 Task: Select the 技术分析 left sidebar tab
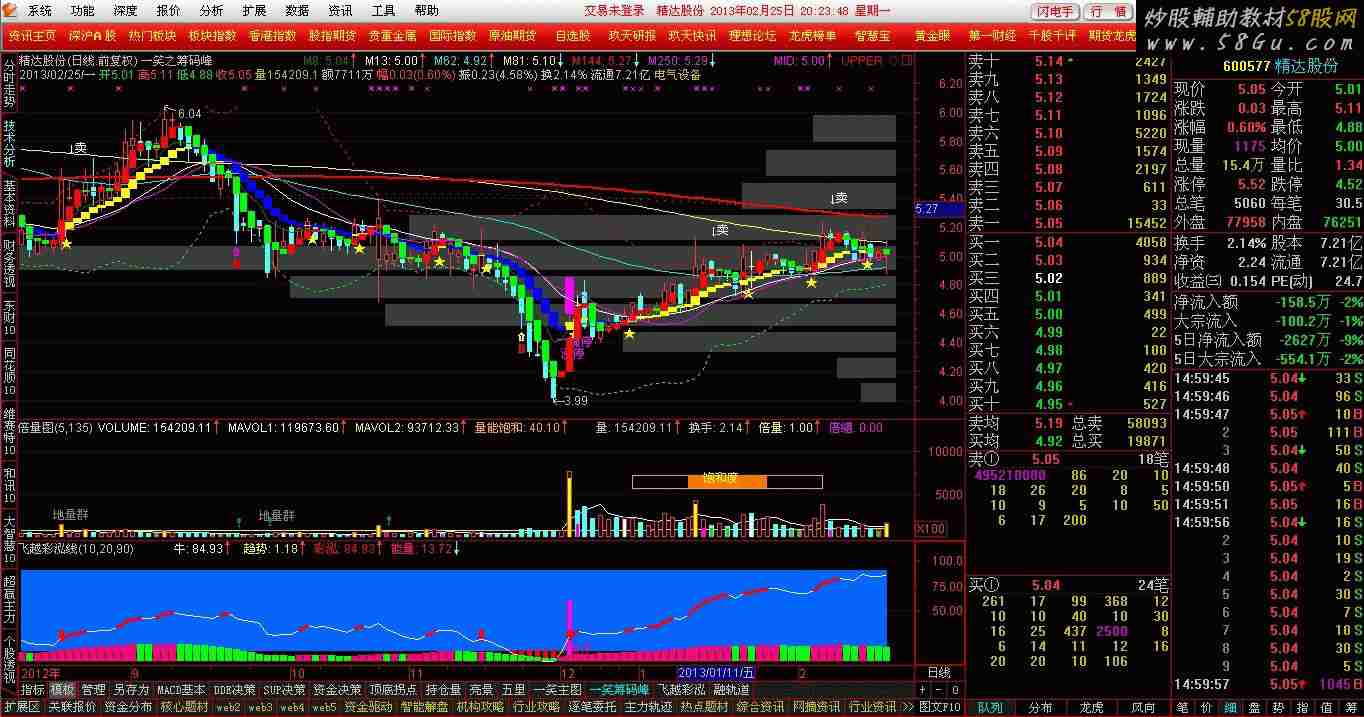9,144
